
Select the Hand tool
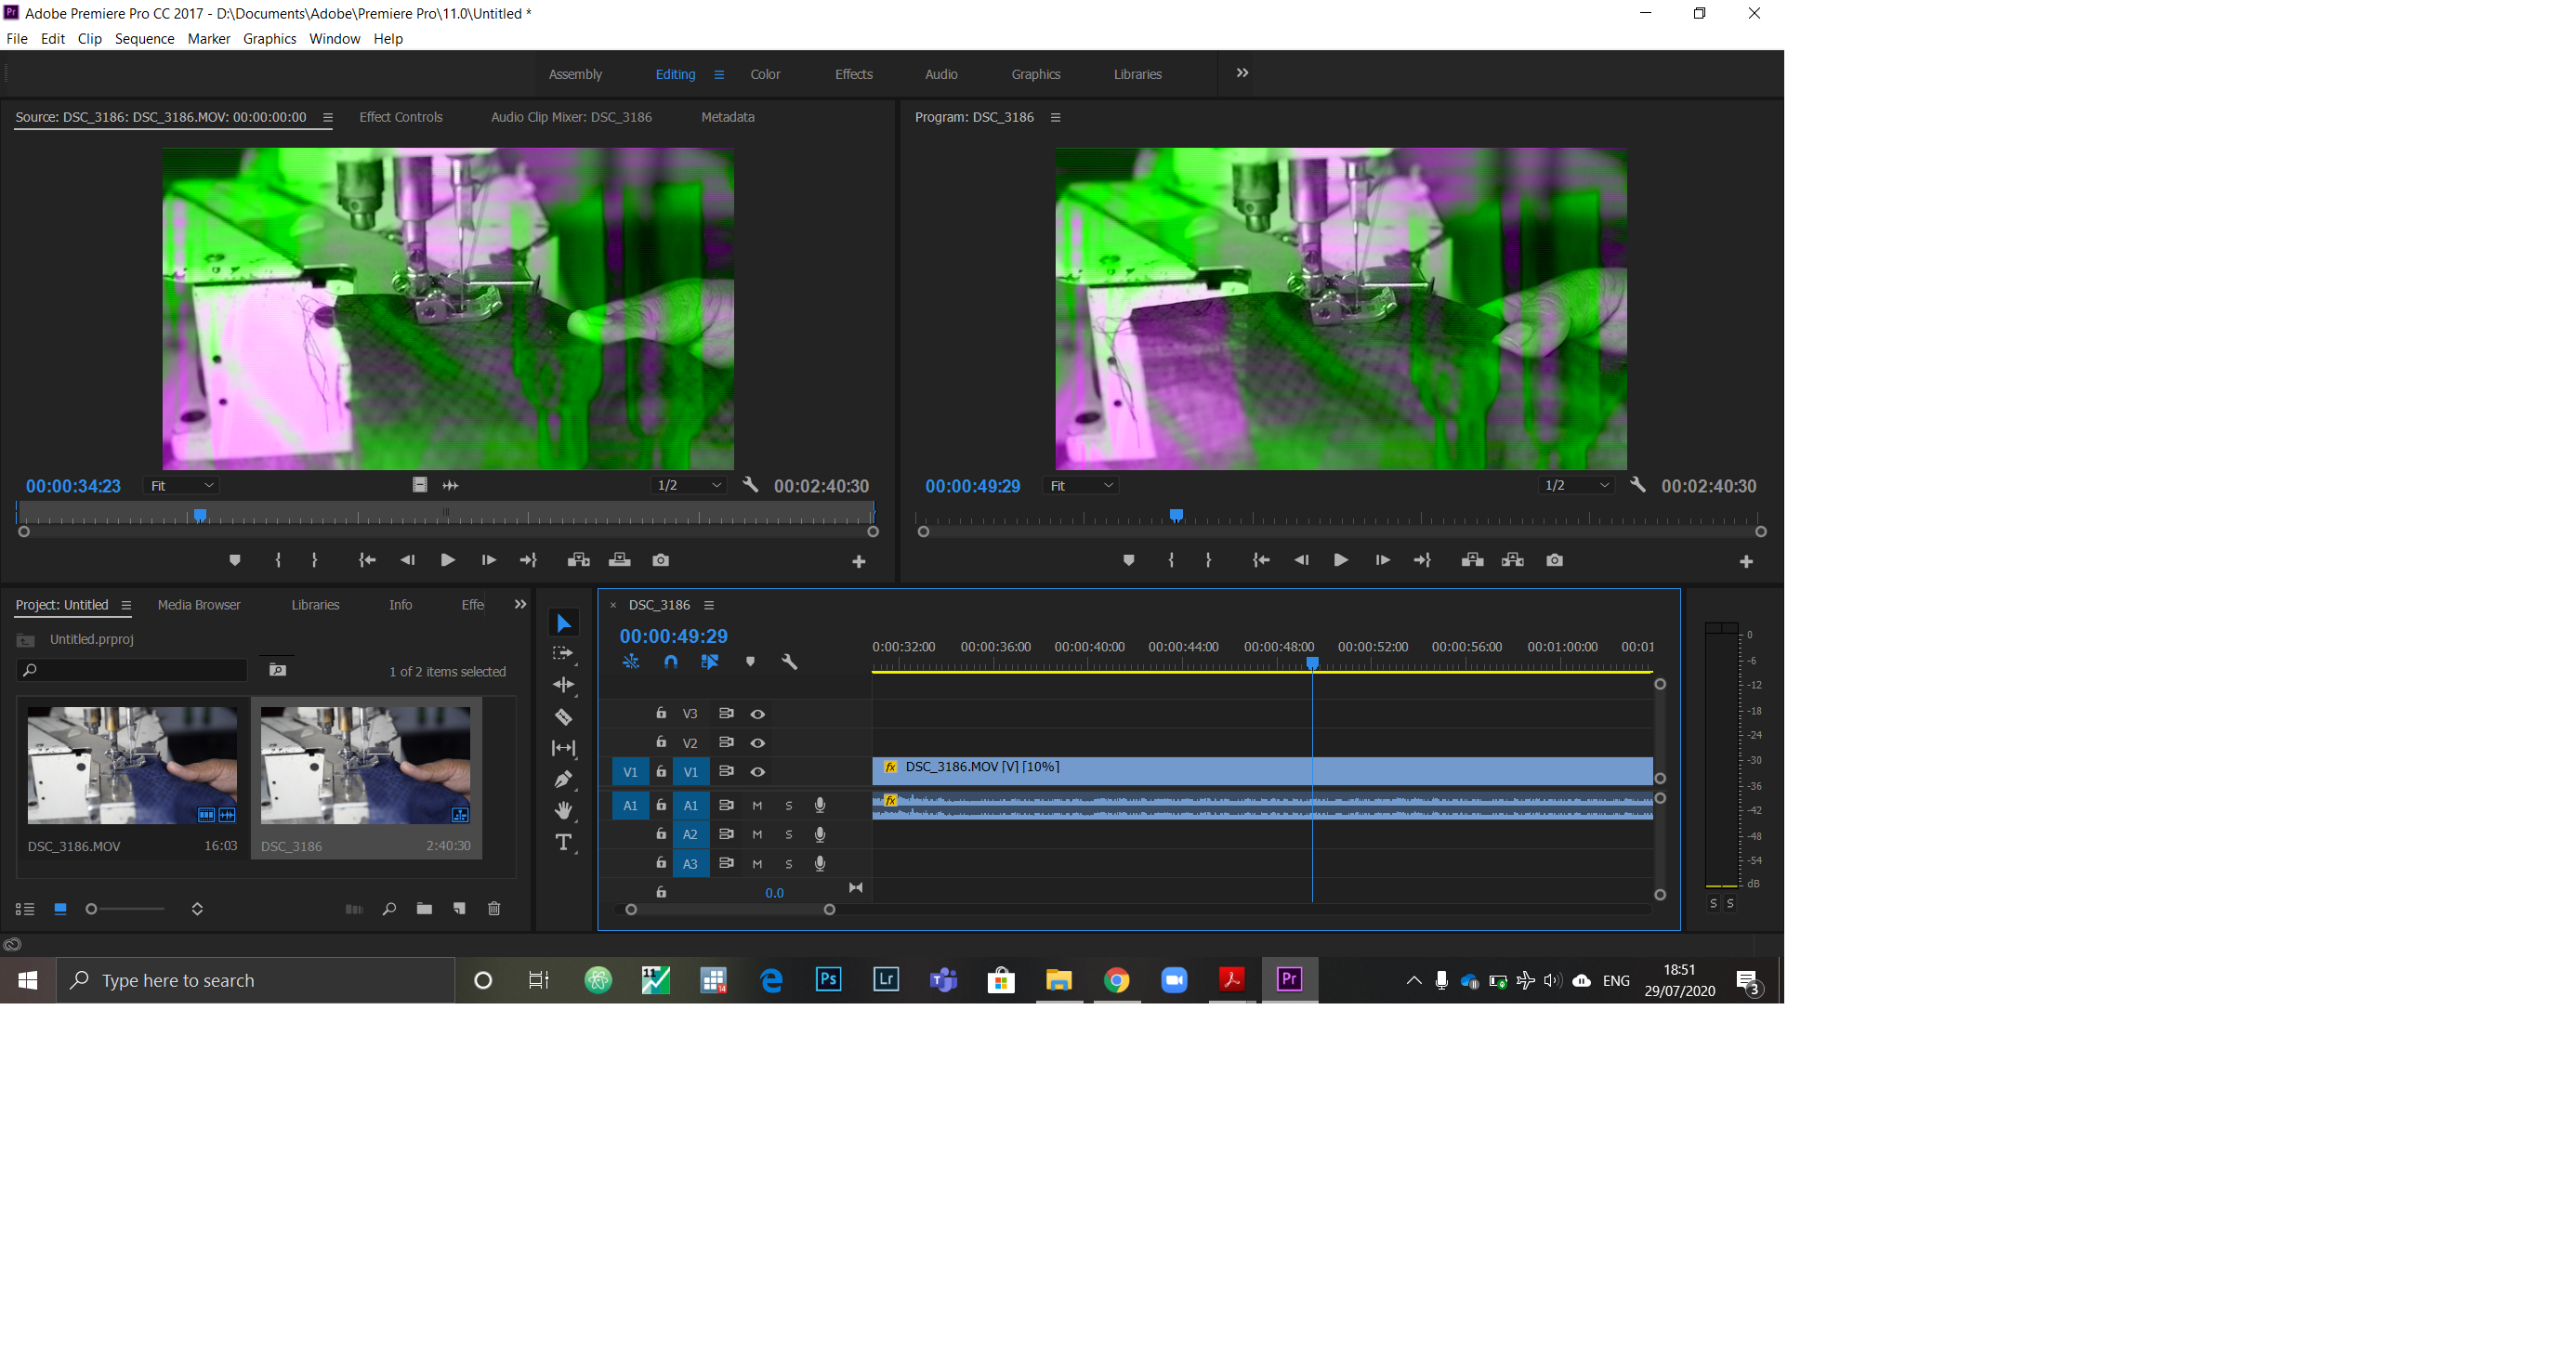click(x=563, y=810)
